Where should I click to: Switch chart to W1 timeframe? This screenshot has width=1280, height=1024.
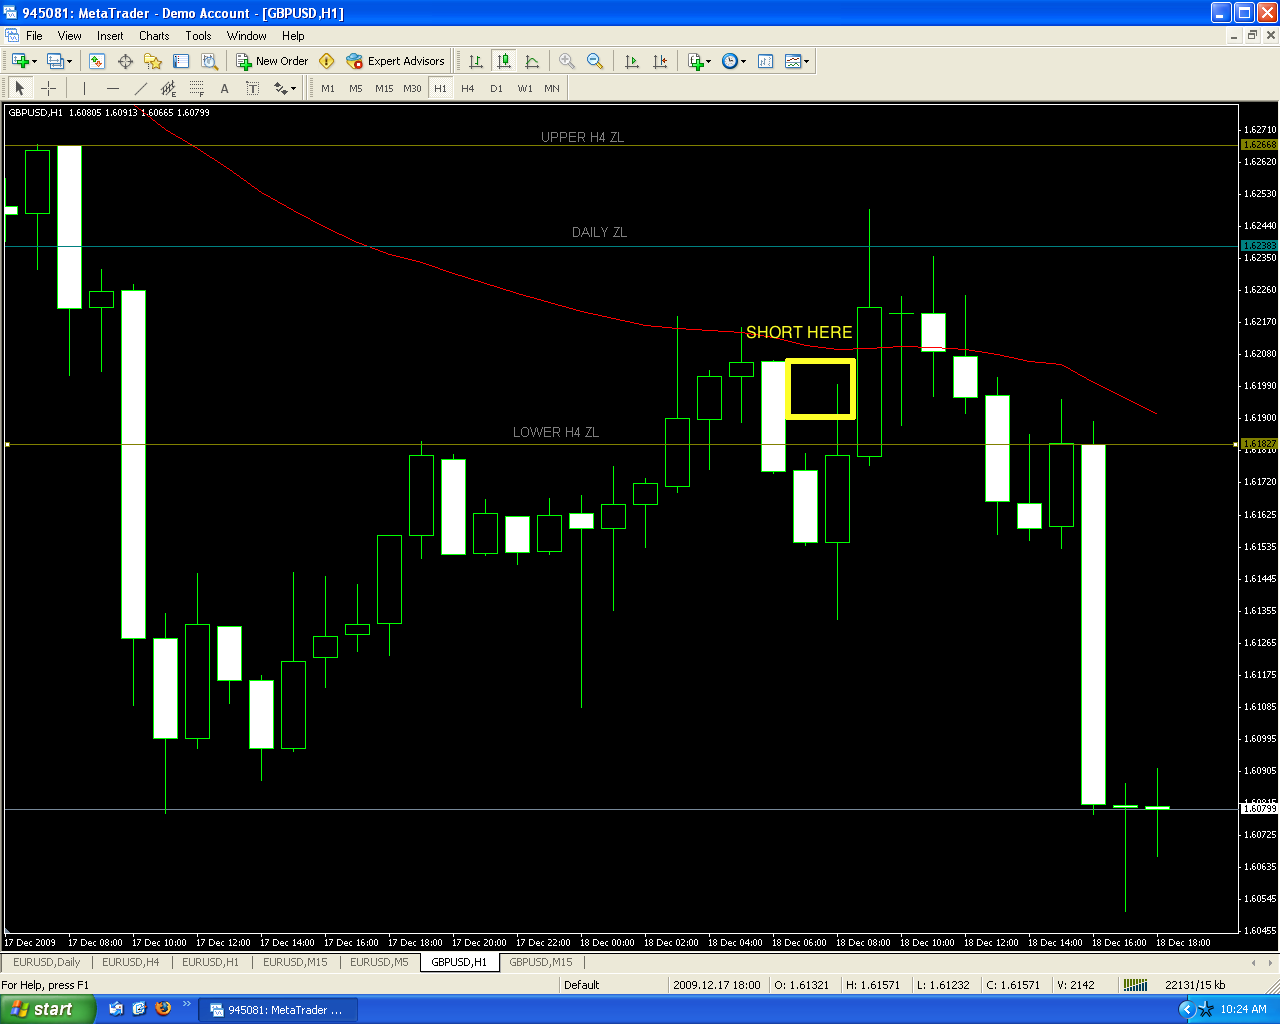[x=525, y=88]
